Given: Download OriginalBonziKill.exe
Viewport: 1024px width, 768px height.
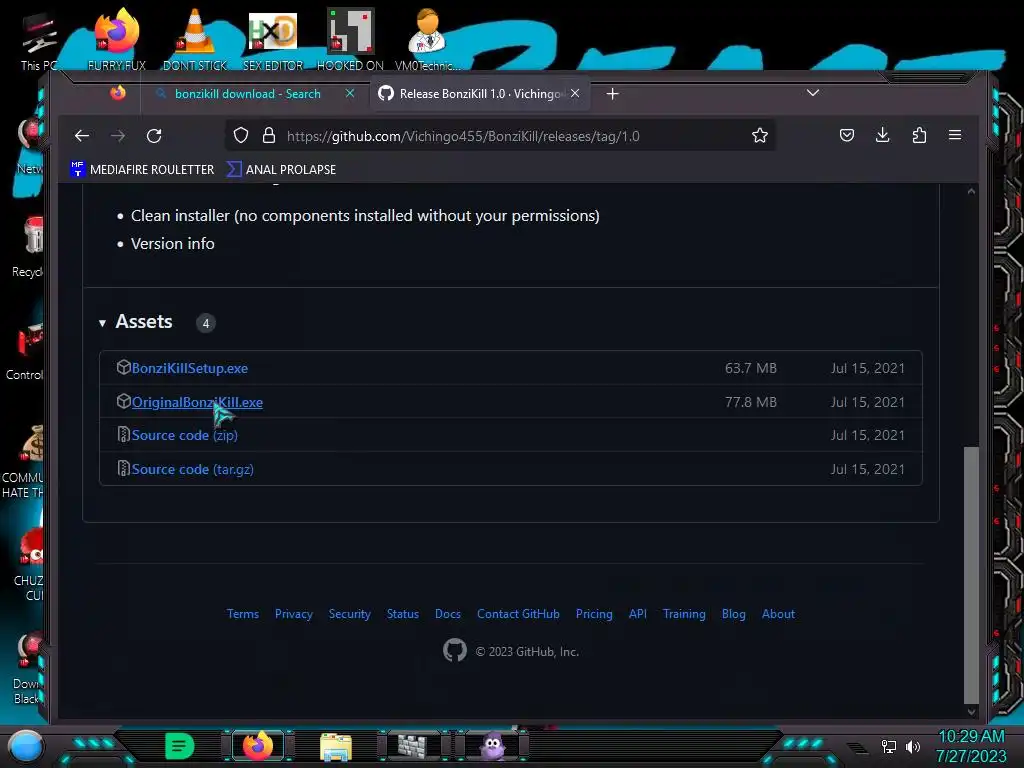Looking at the screenshot, I should tap(197, 402).
